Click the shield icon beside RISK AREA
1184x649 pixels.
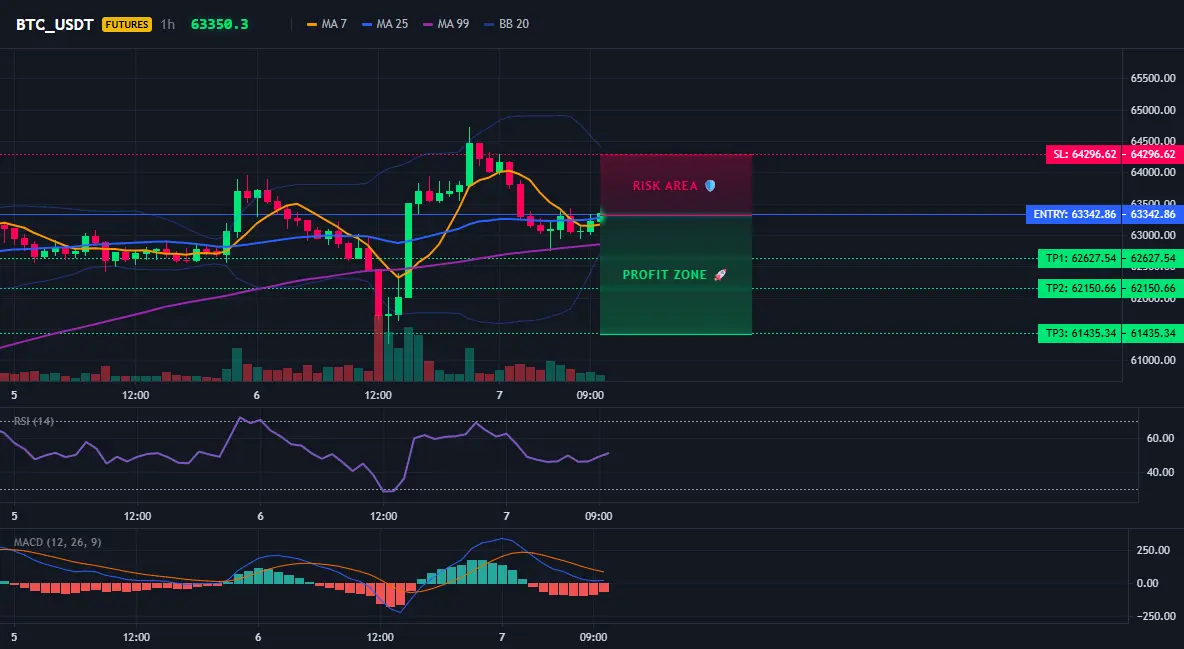tap(710, 186)
